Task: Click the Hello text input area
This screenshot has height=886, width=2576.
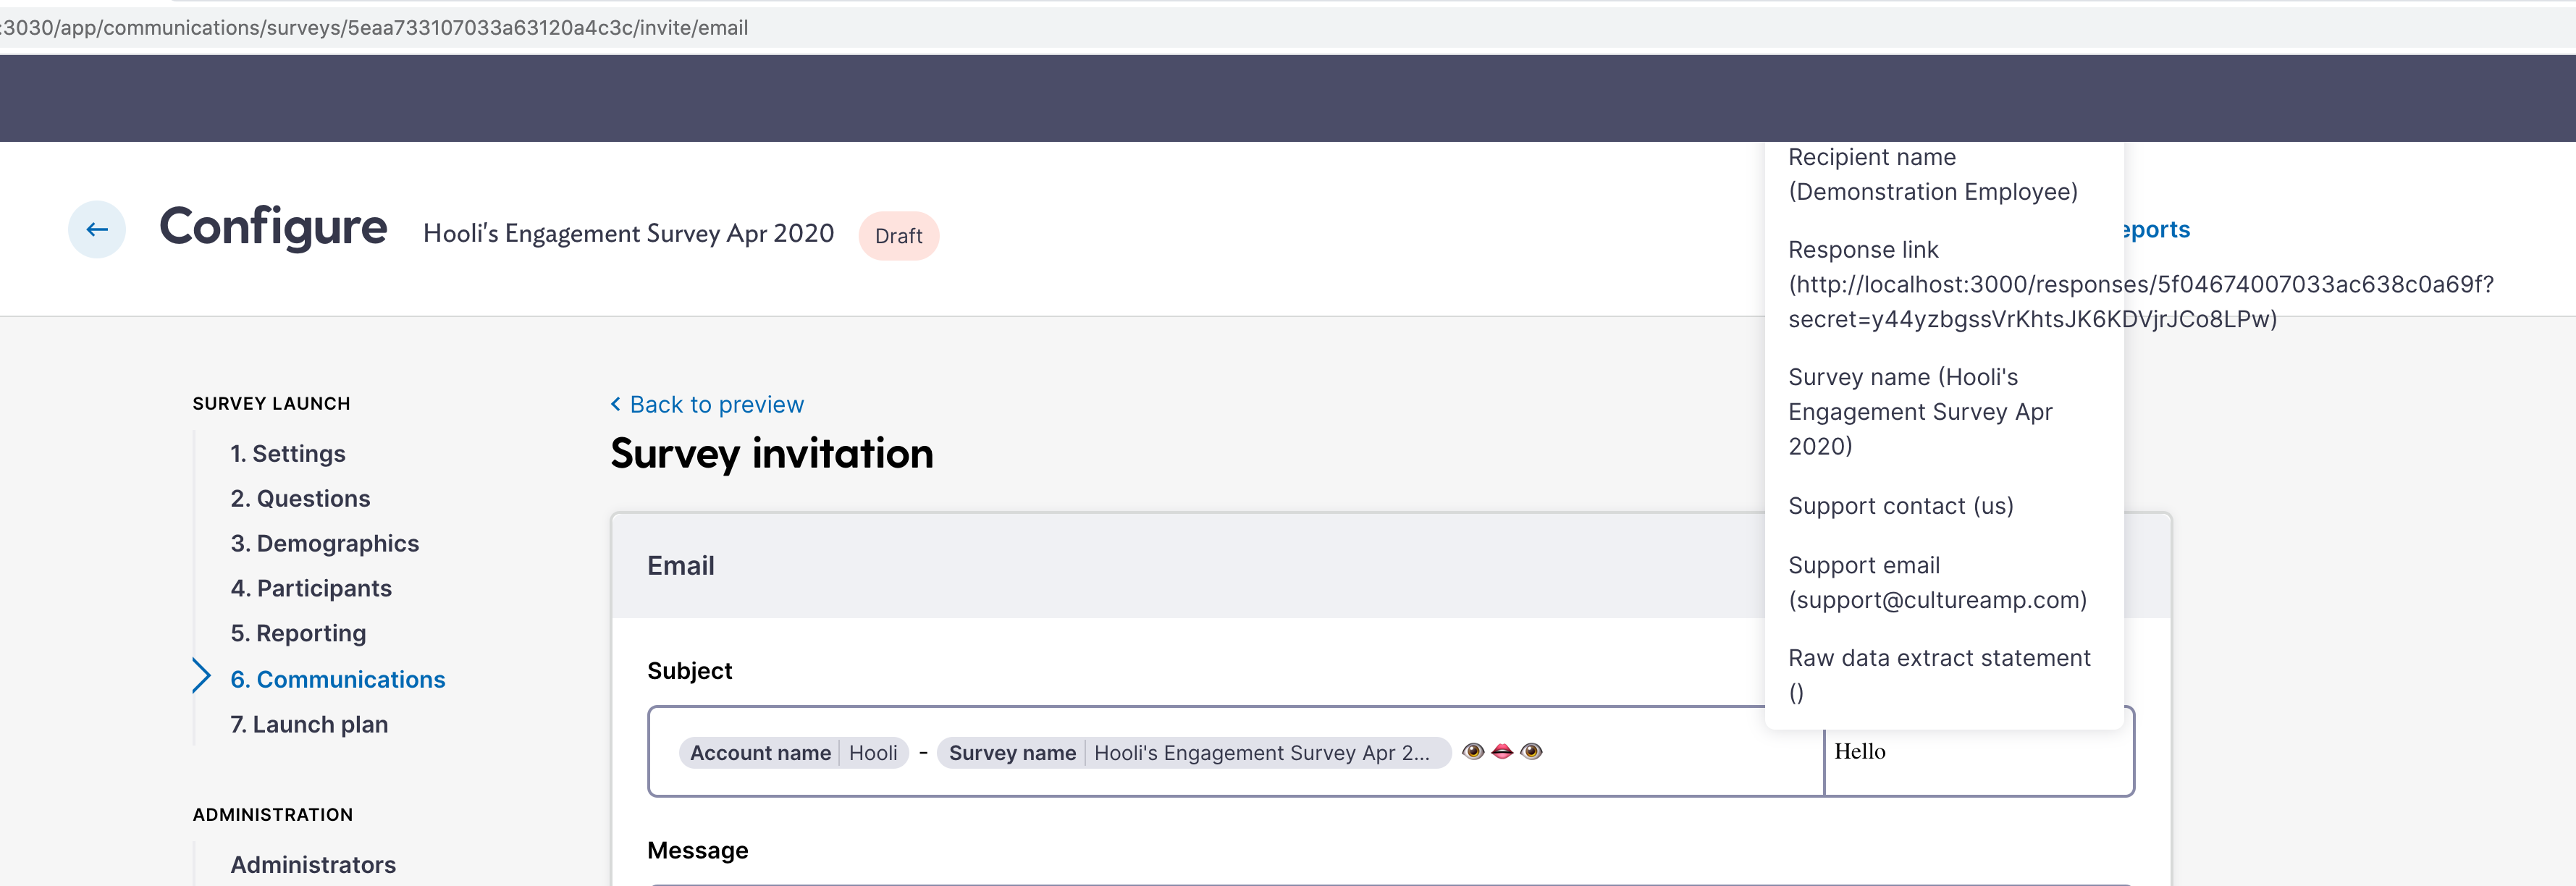Action: 1976,752
